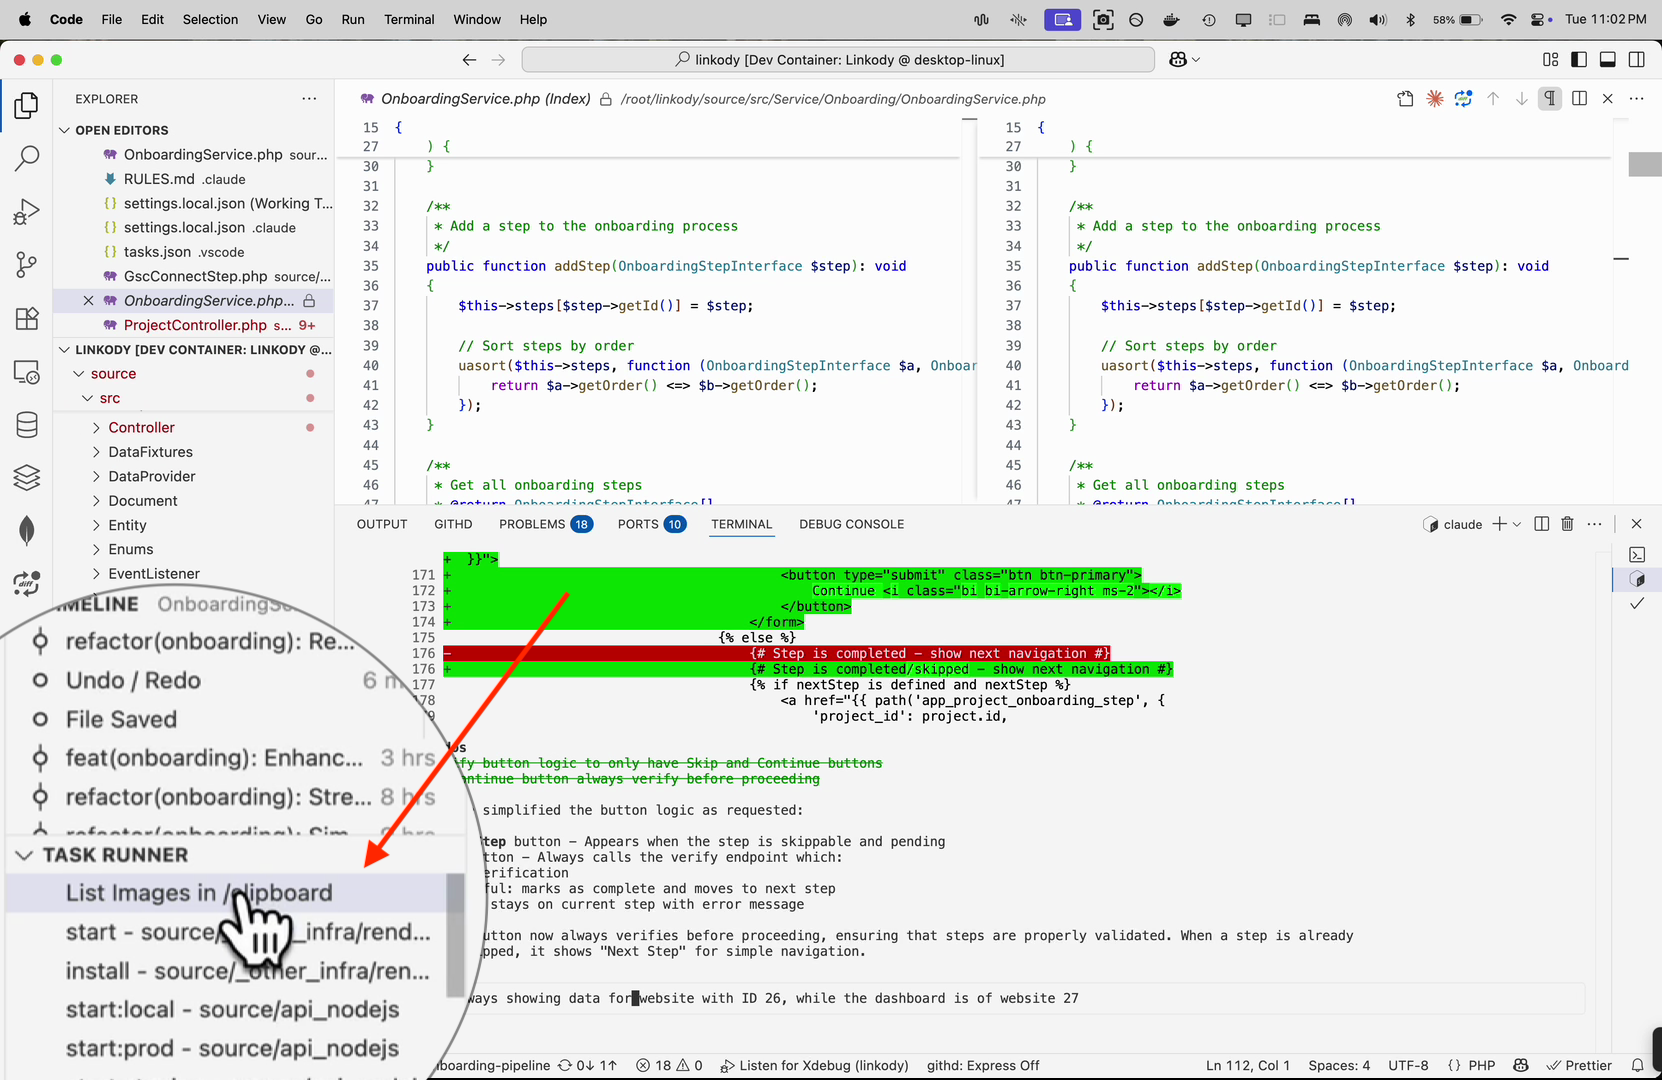The image size is (1662, 1080).
Task: Switch to the DEBUG CONSOLE tab
Action: (852, 524)
